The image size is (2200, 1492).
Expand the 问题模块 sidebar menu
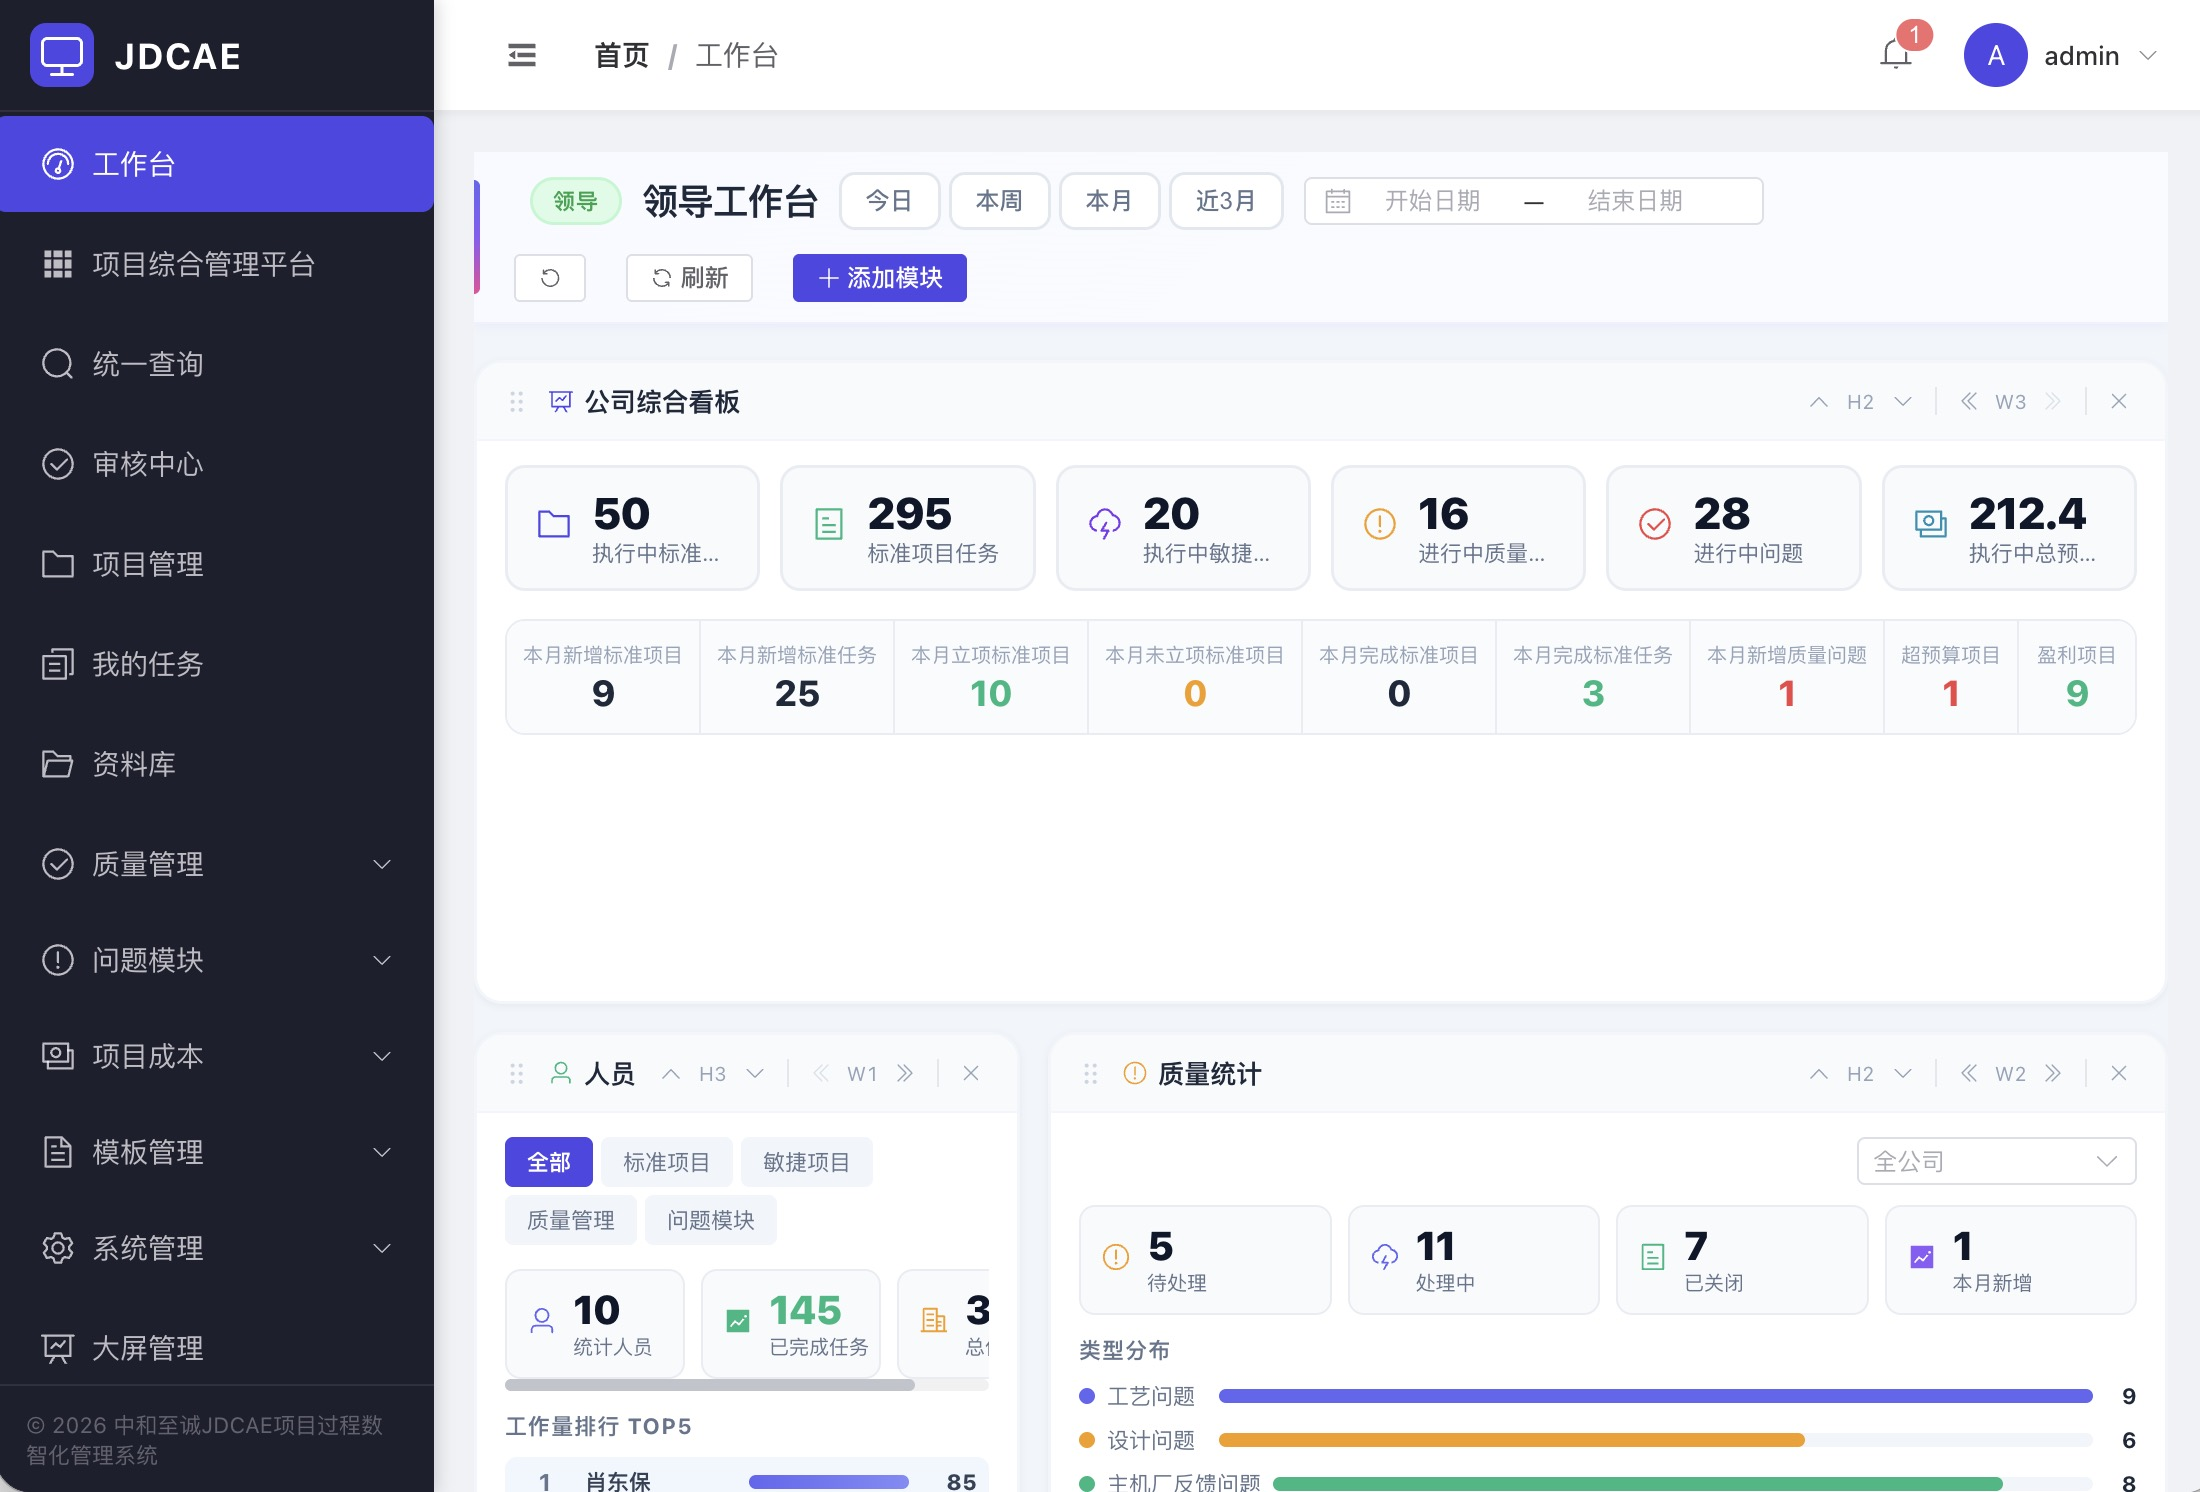(382, 960)
